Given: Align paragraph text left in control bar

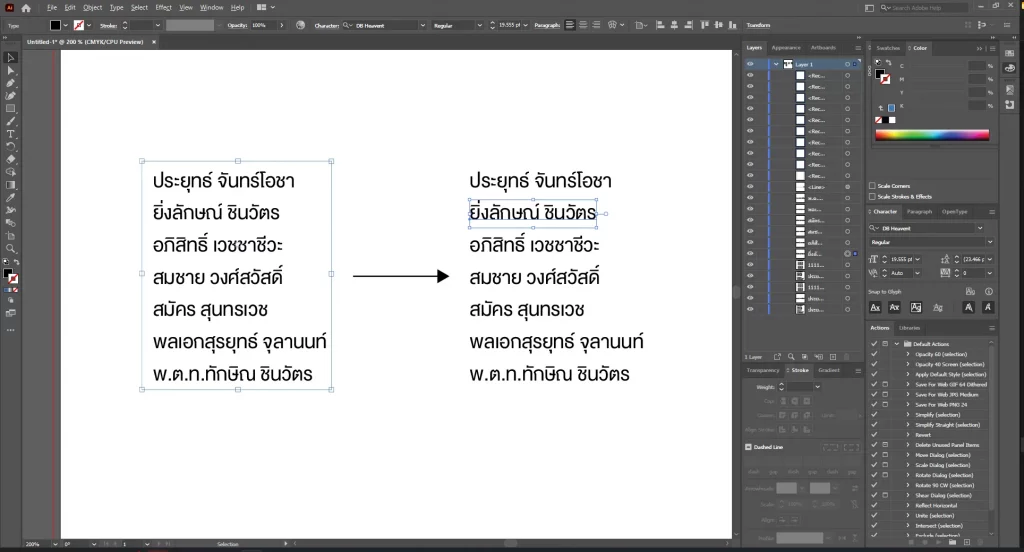Looking at the screenshot, I should pyautogui.click(x=569, y=25).
